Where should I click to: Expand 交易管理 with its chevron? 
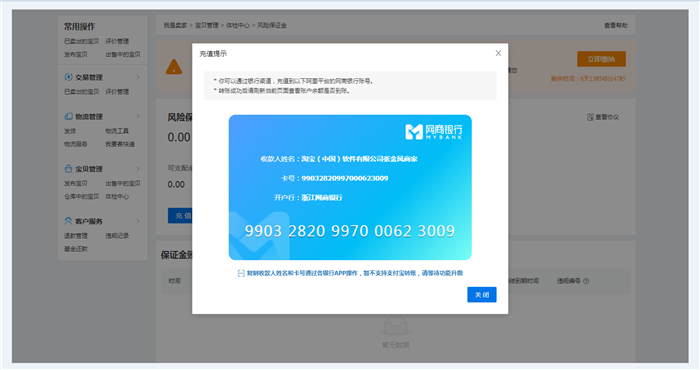tap(138, 77)
